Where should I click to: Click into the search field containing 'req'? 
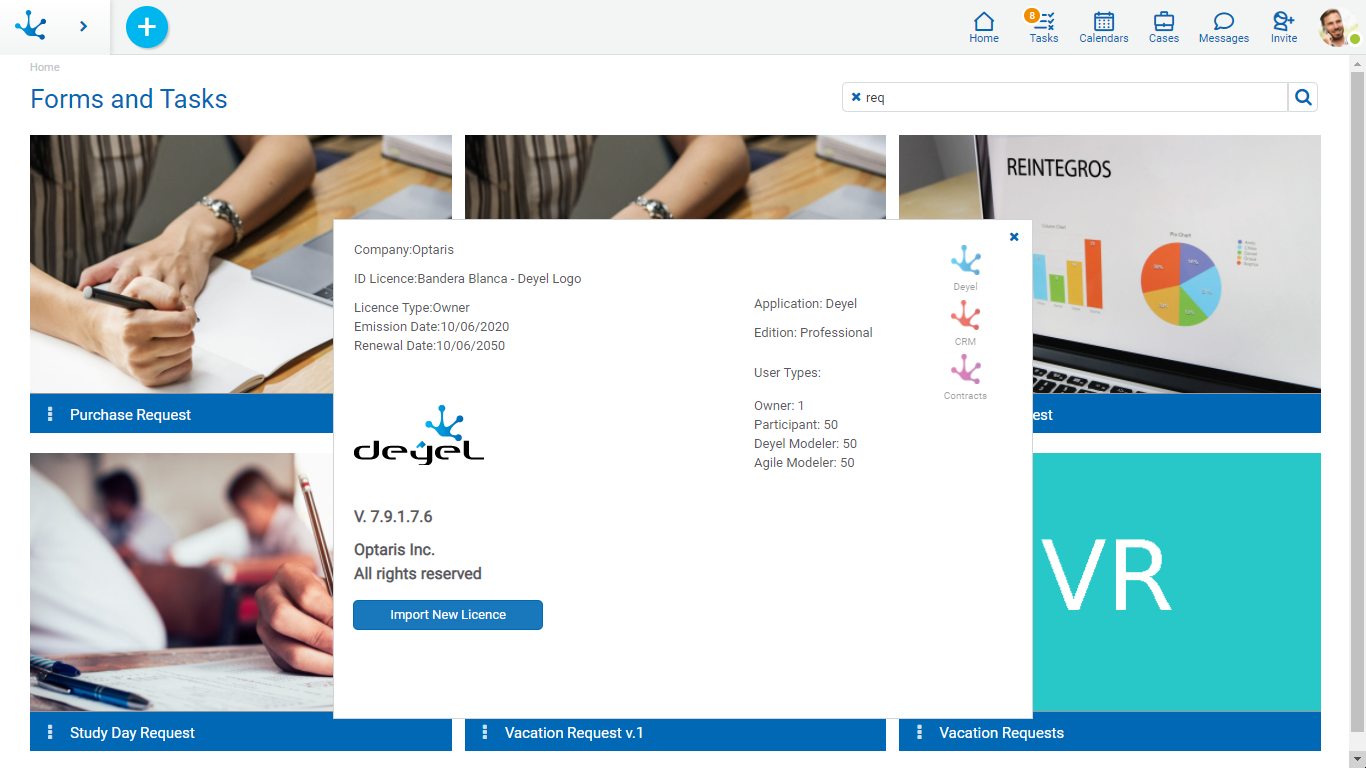coord(1070,97)
